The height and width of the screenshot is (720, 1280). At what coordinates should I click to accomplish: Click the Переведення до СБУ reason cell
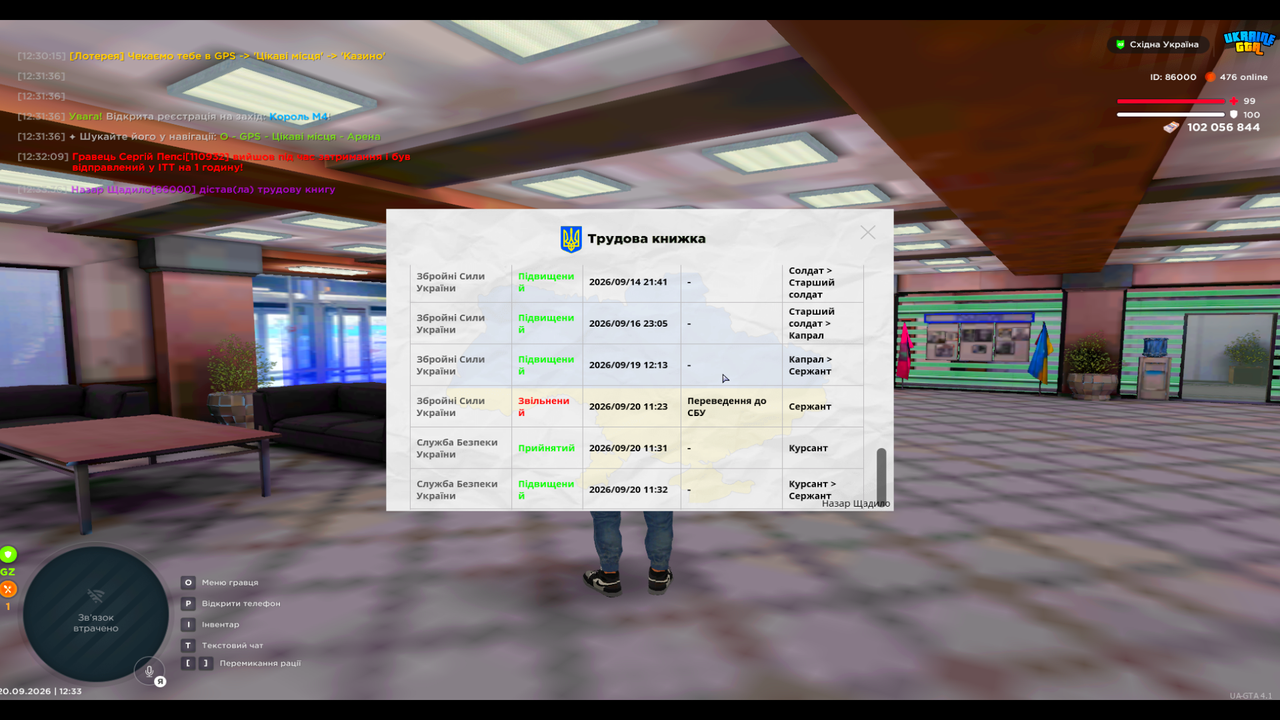tap(732, 407)
